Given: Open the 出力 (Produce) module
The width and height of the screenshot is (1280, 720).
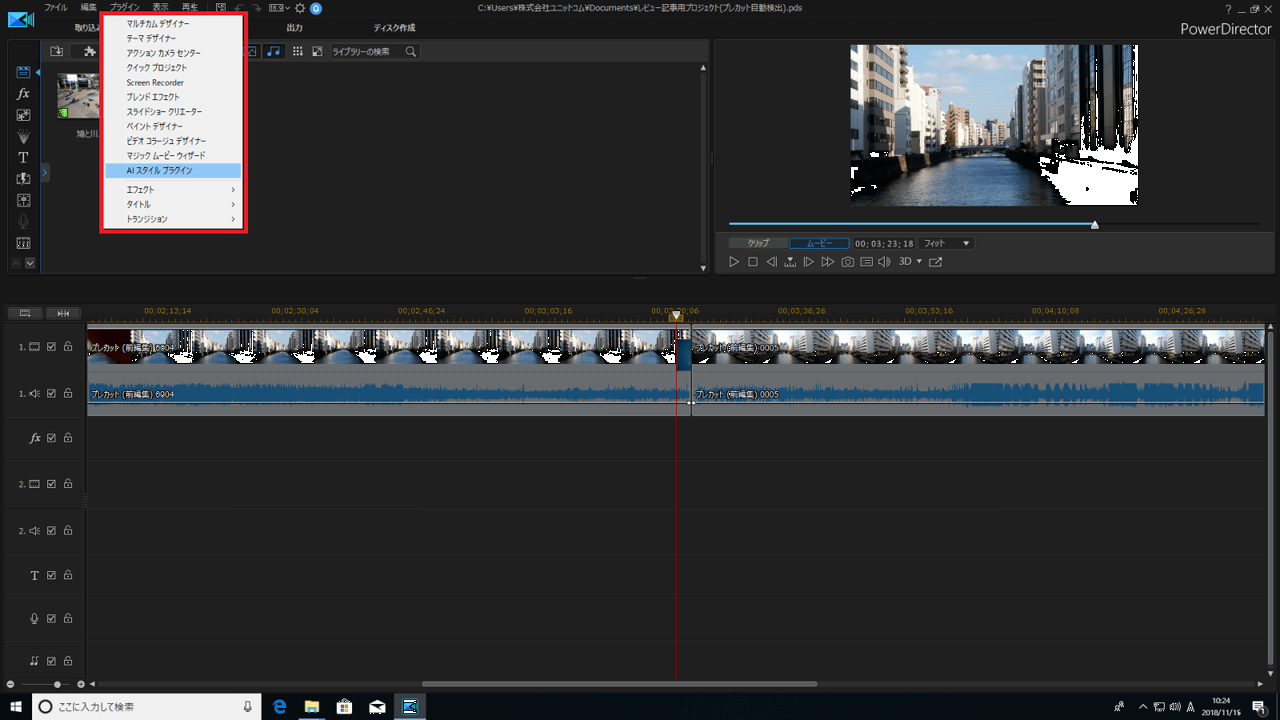Looking at the screenshot, I should click(294, 28).
